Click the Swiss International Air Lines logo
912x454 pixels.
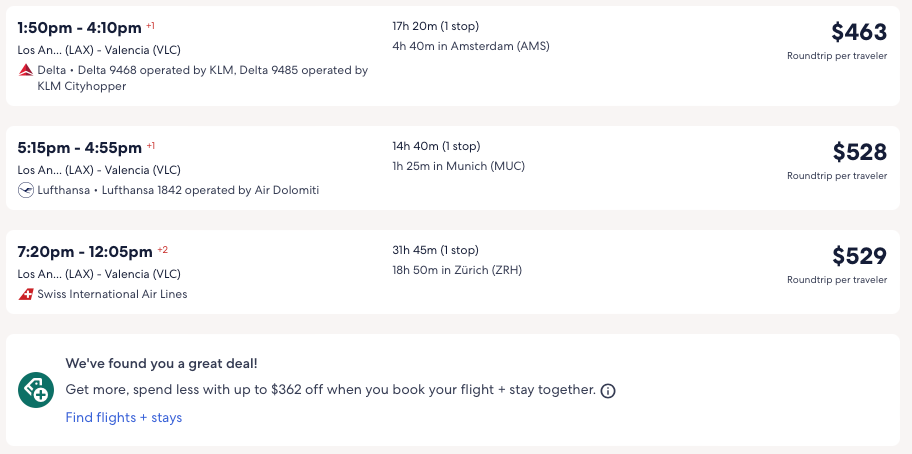[26, 294]
